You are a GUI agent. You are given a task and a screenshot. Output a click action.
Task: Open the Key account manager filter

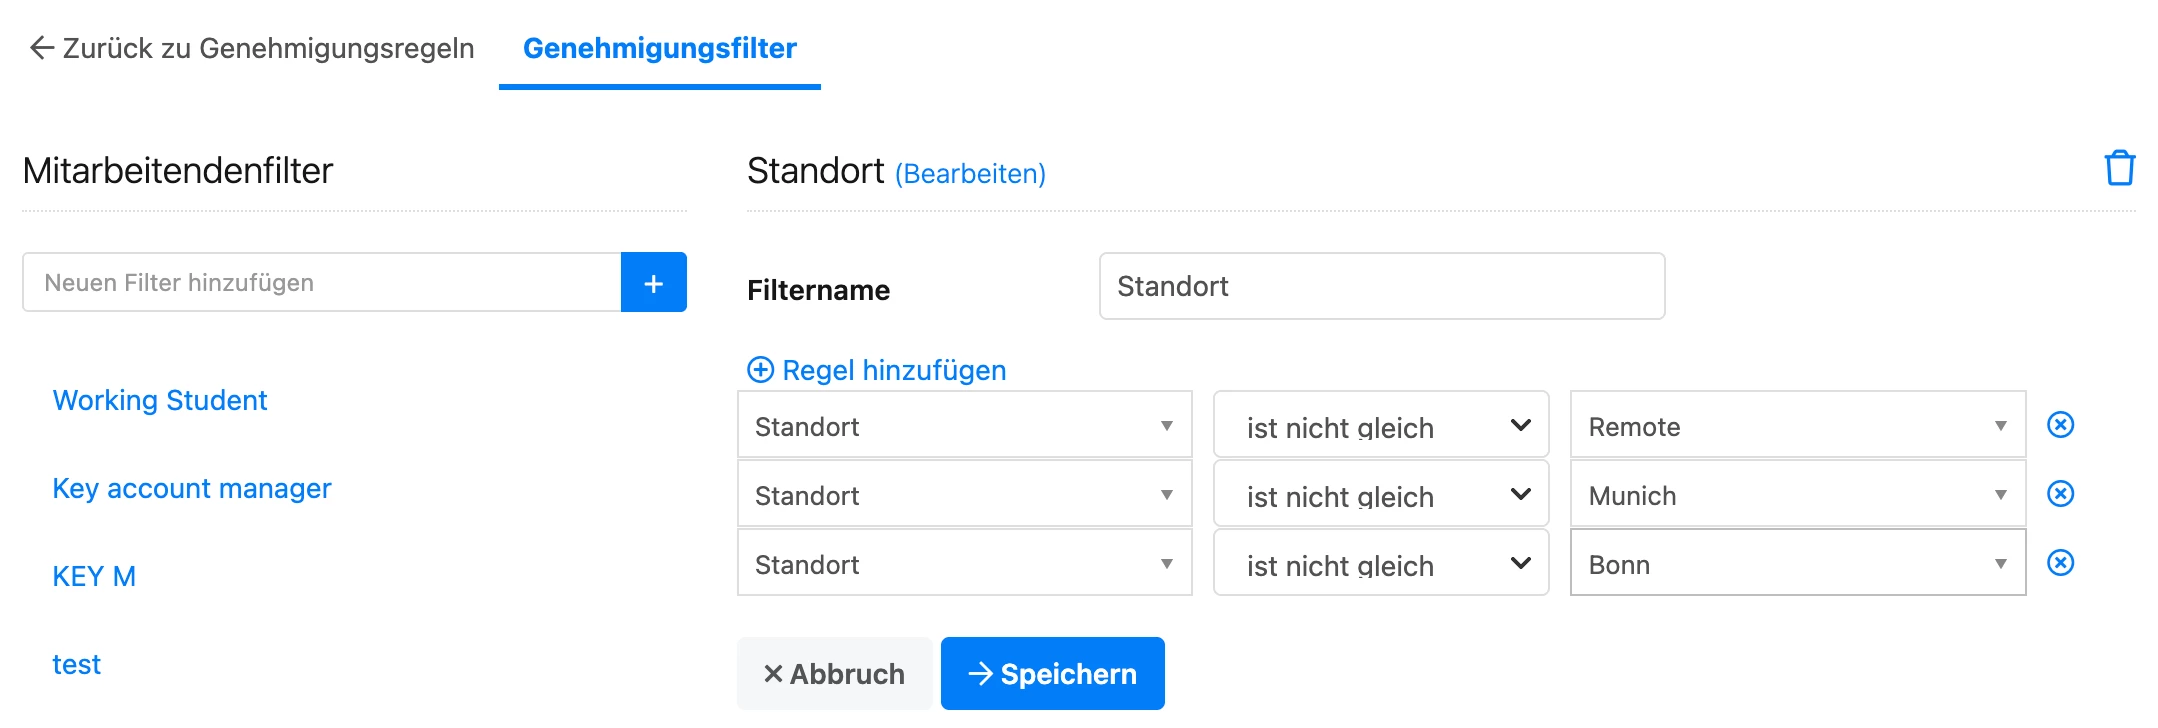click(191, 489)
